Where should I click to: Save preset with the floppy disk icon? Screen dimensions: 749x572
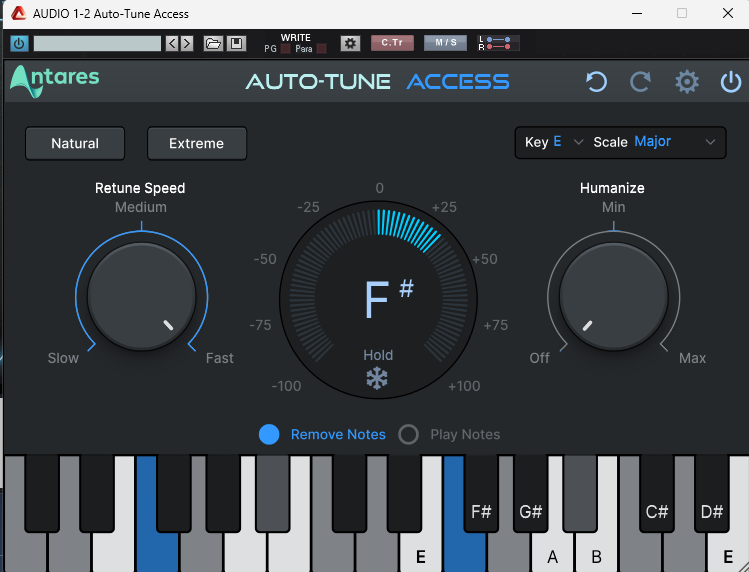[x=236, y=43]
